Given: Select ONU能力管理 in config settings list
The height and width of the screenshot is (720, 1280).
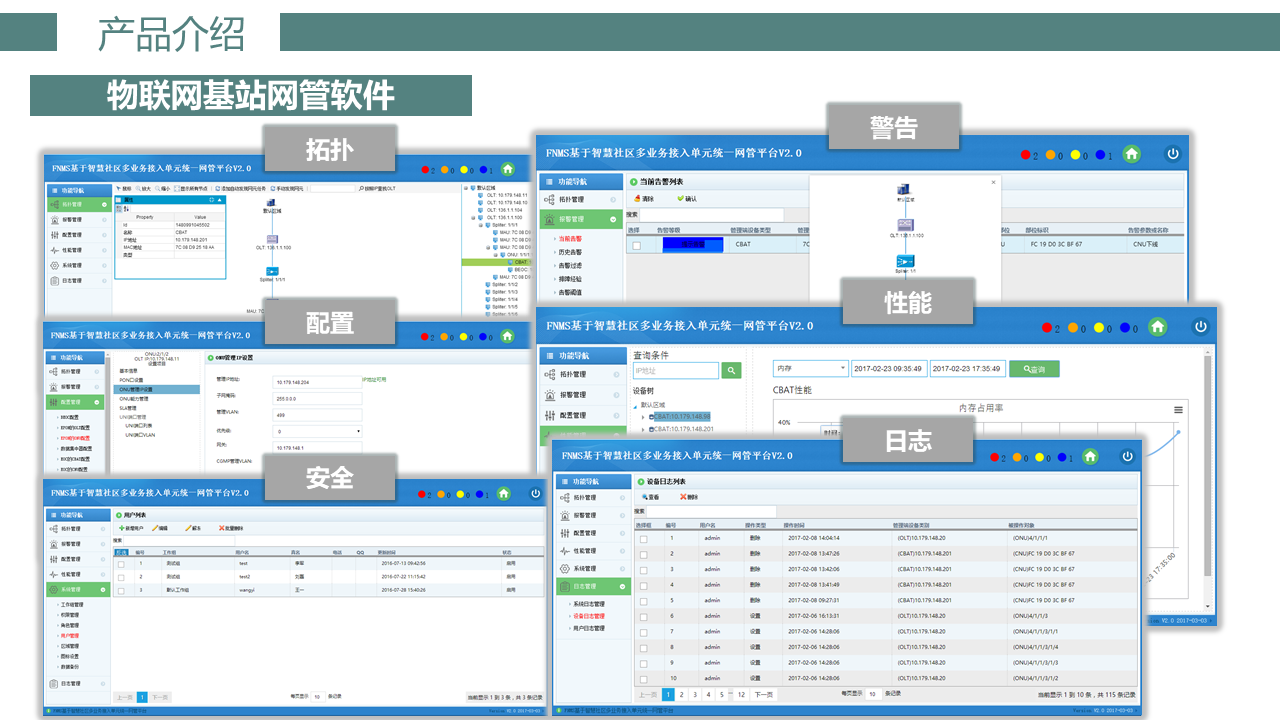Looking at the screenshot, I should click(134, 398).
